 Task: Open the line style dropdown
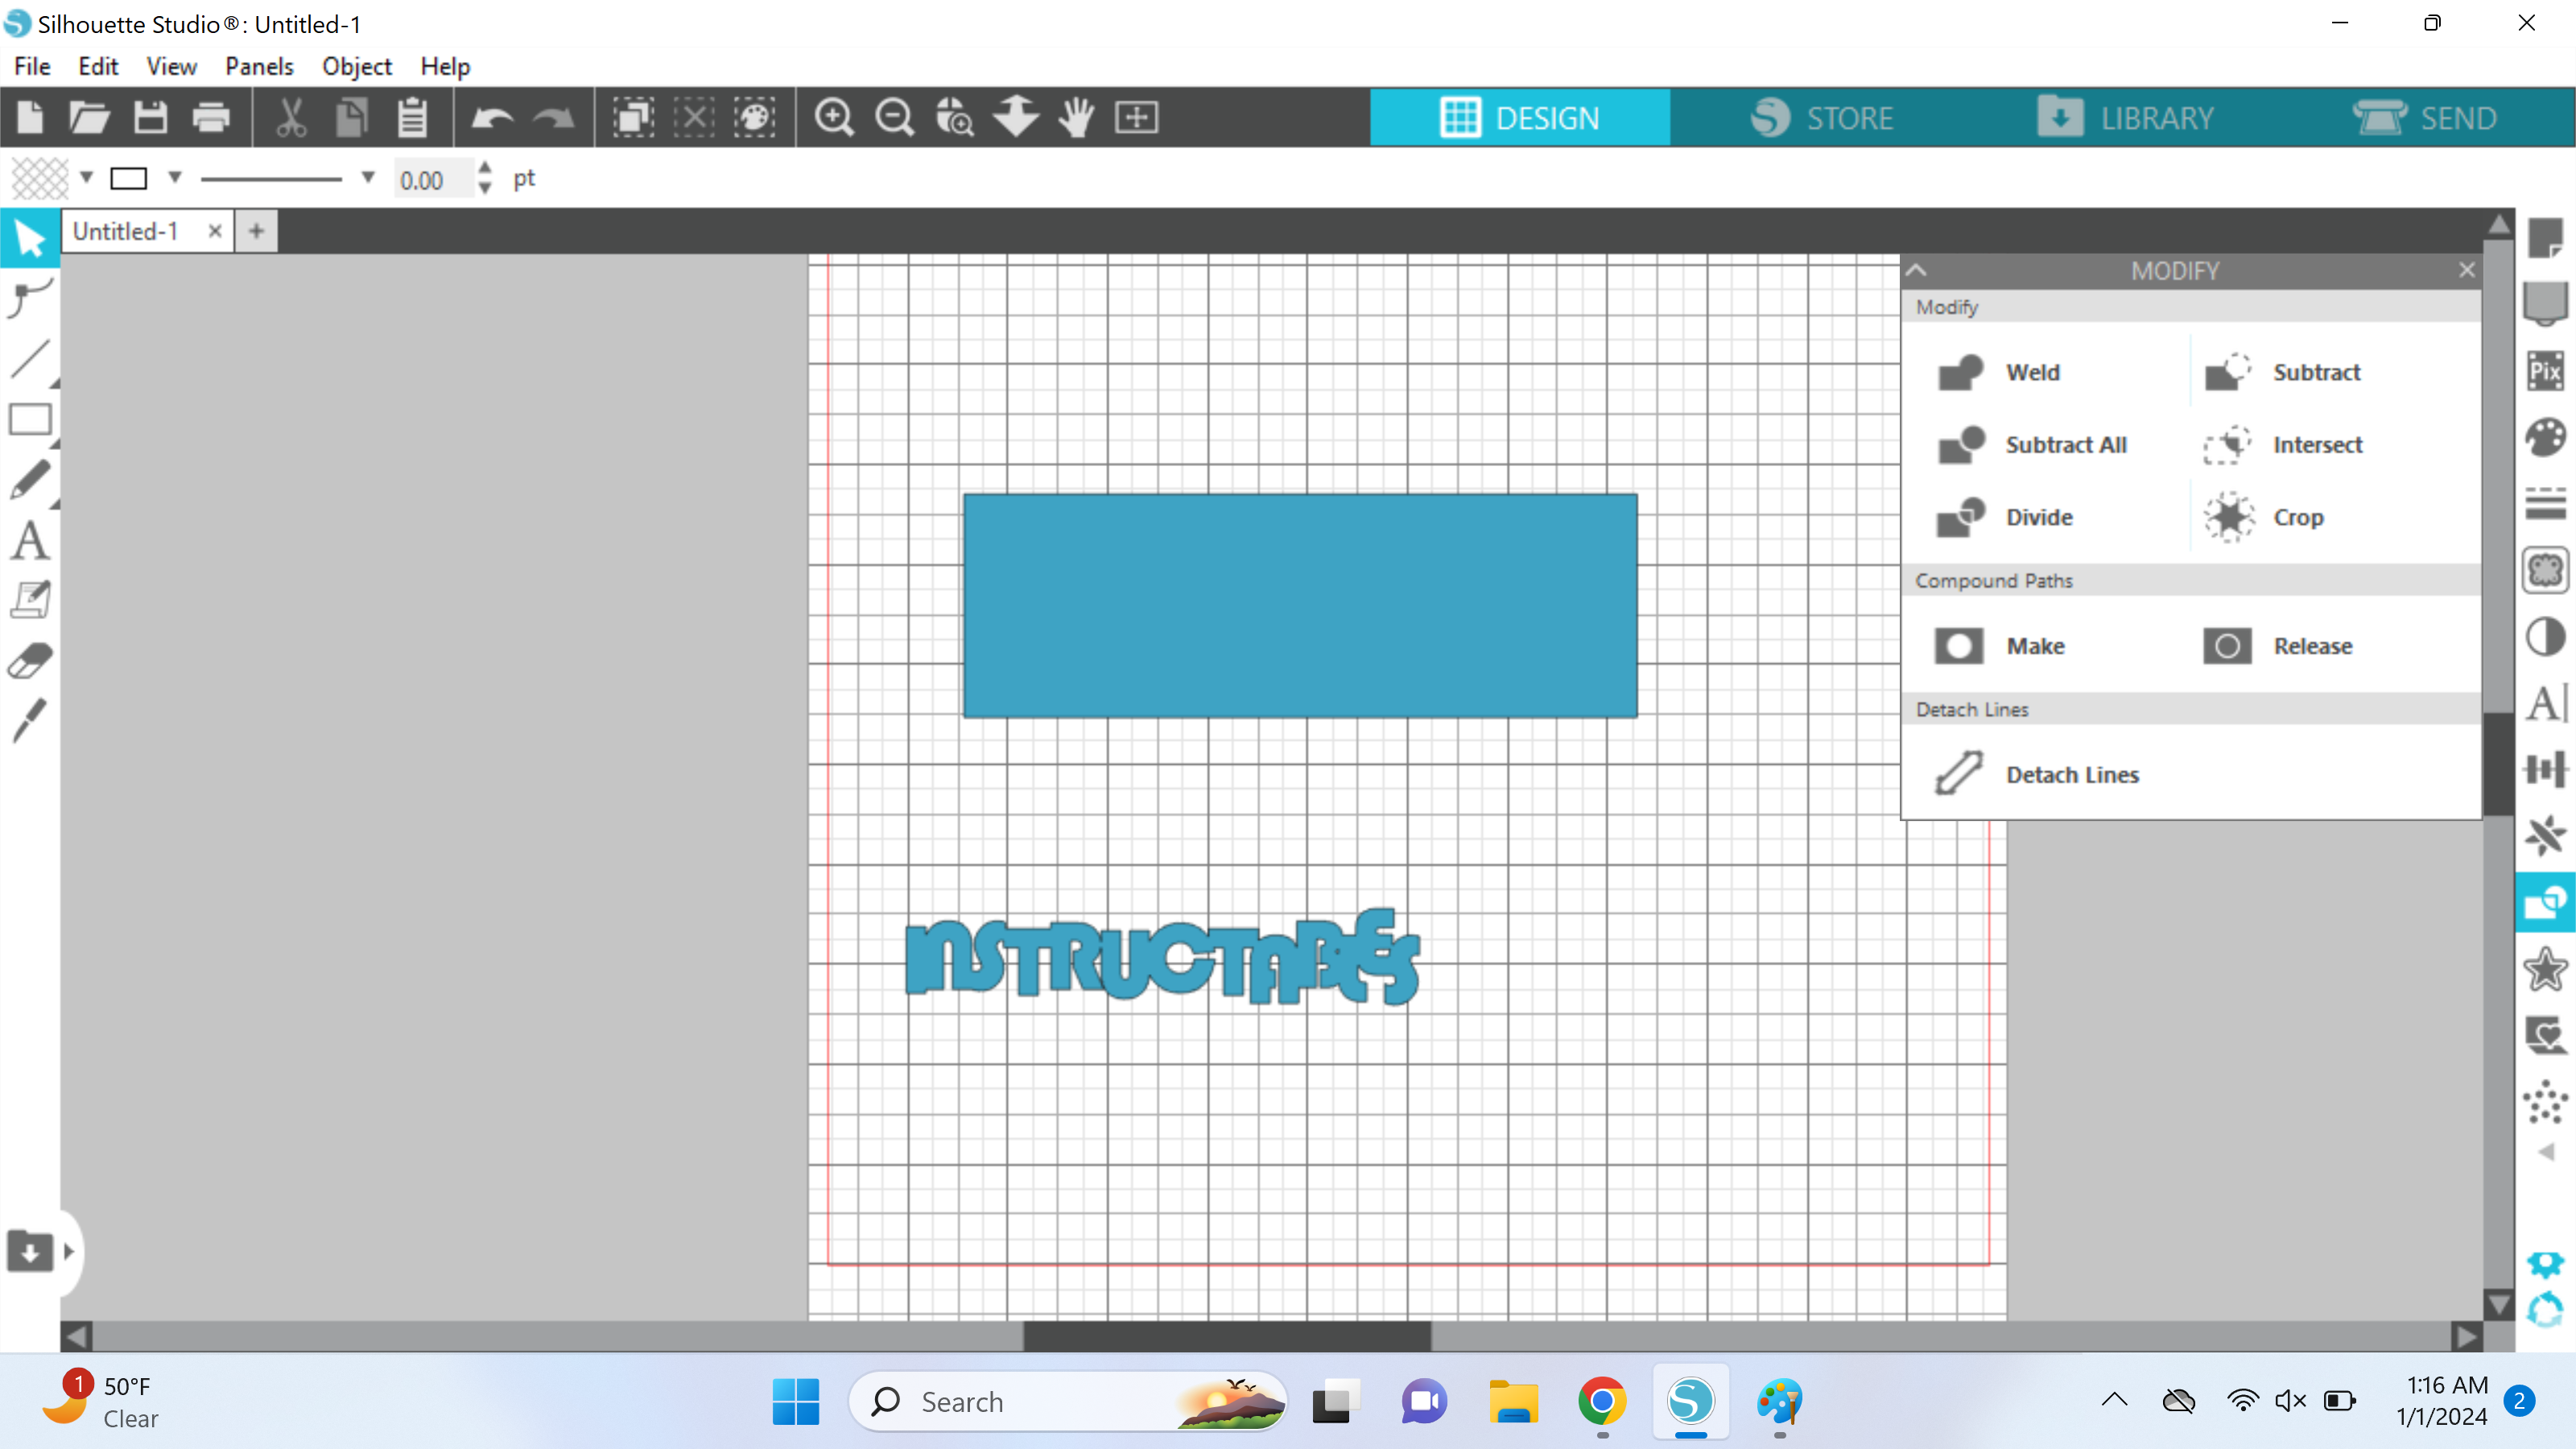[368, 177]
